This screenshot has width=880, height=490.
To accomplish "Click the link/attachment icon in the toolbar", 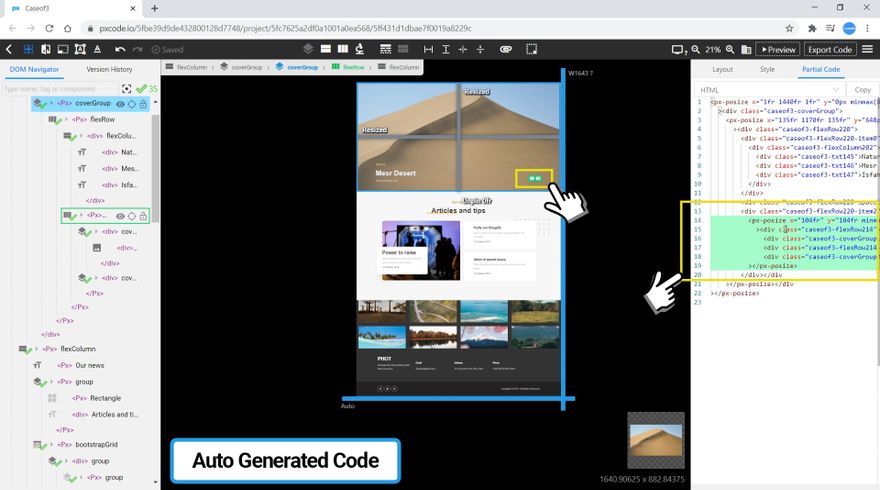I will (x=505, y=49).
